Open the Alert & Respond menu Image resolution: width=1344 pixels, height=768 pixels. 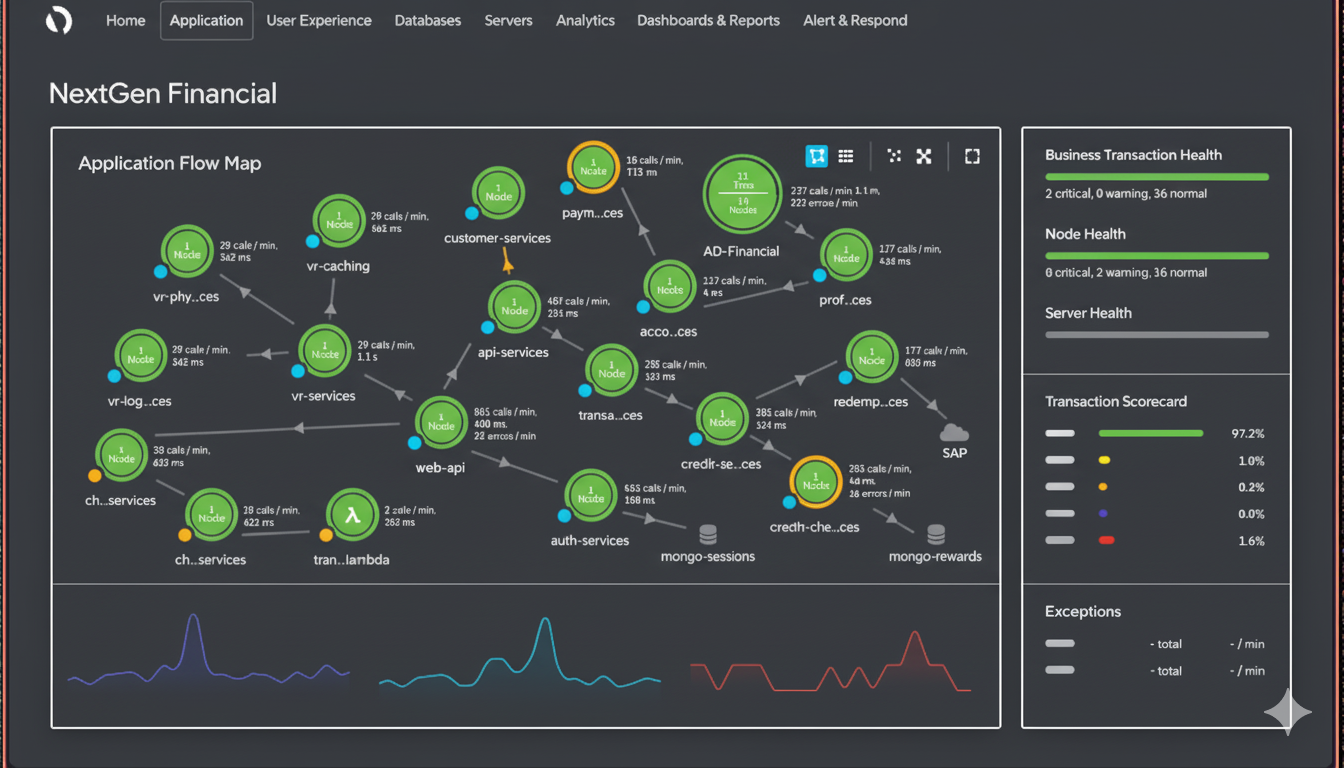(855, 20)
